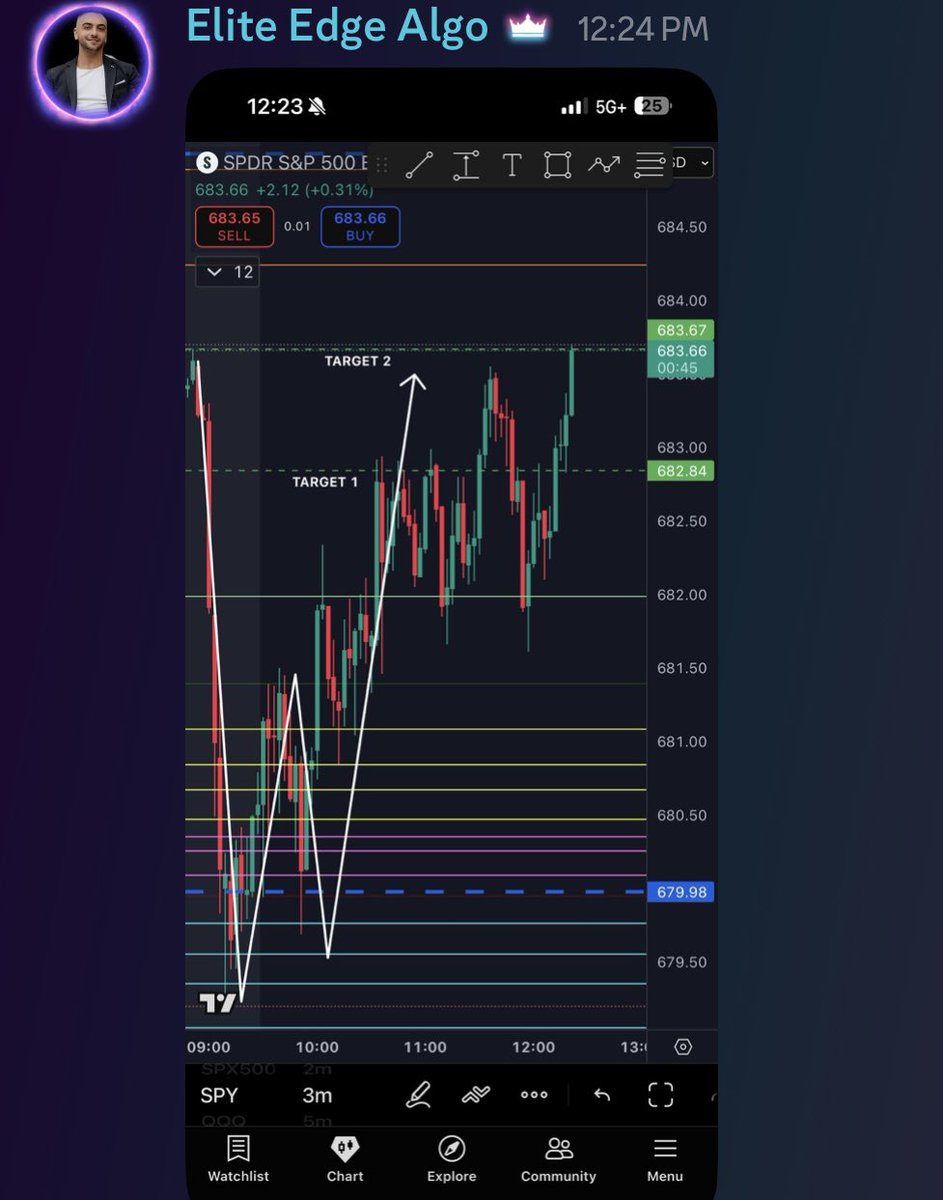The height and width of the screenshot is (1200, 943).
Task: Open the 3m interval selector
Action: pos(317,1095)
